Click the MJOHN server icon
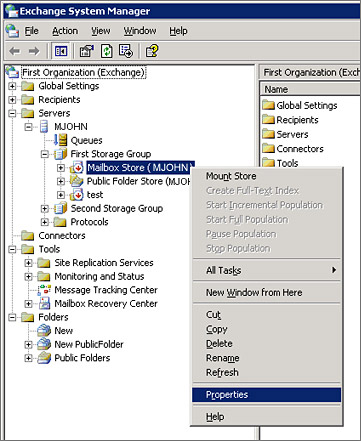Image resolution: width=361 pixels, height=441 pixels. (x=44, y=127)
